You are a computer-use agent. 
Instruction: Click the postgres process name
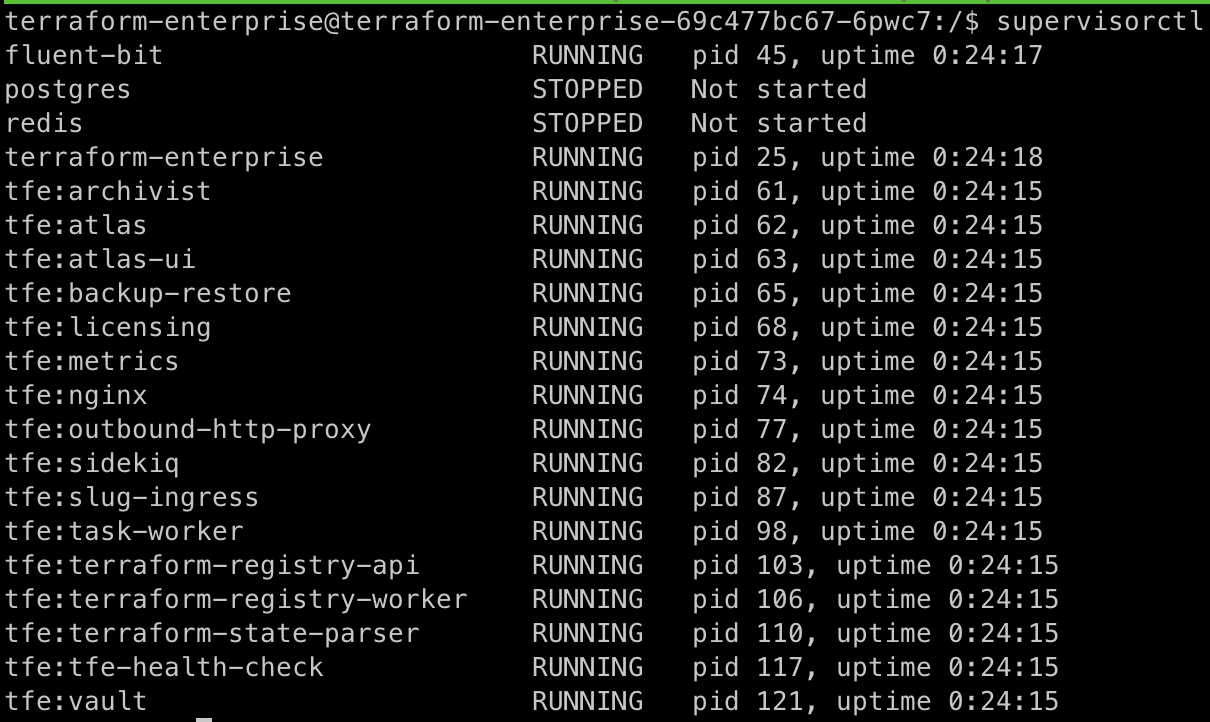[x=68, y=89]
